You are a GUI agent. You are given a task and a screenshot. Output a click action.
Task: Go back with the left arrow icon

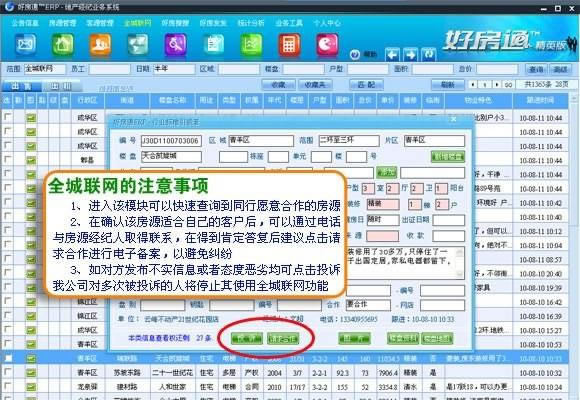coord(392,55)
